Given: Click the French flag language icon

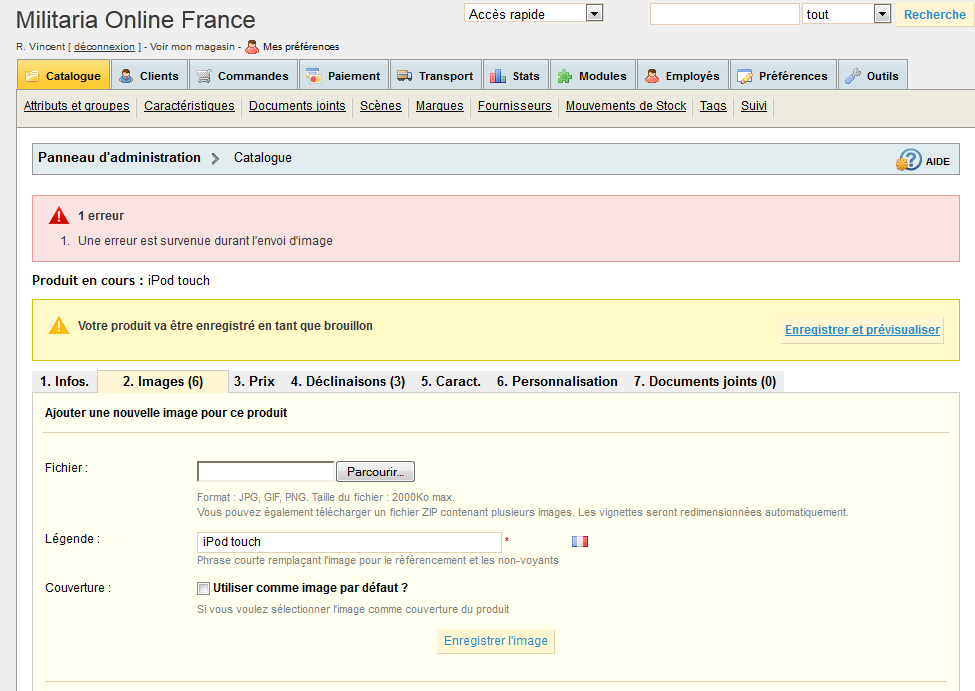Looking at the screenshot, I should pos(580,542).
